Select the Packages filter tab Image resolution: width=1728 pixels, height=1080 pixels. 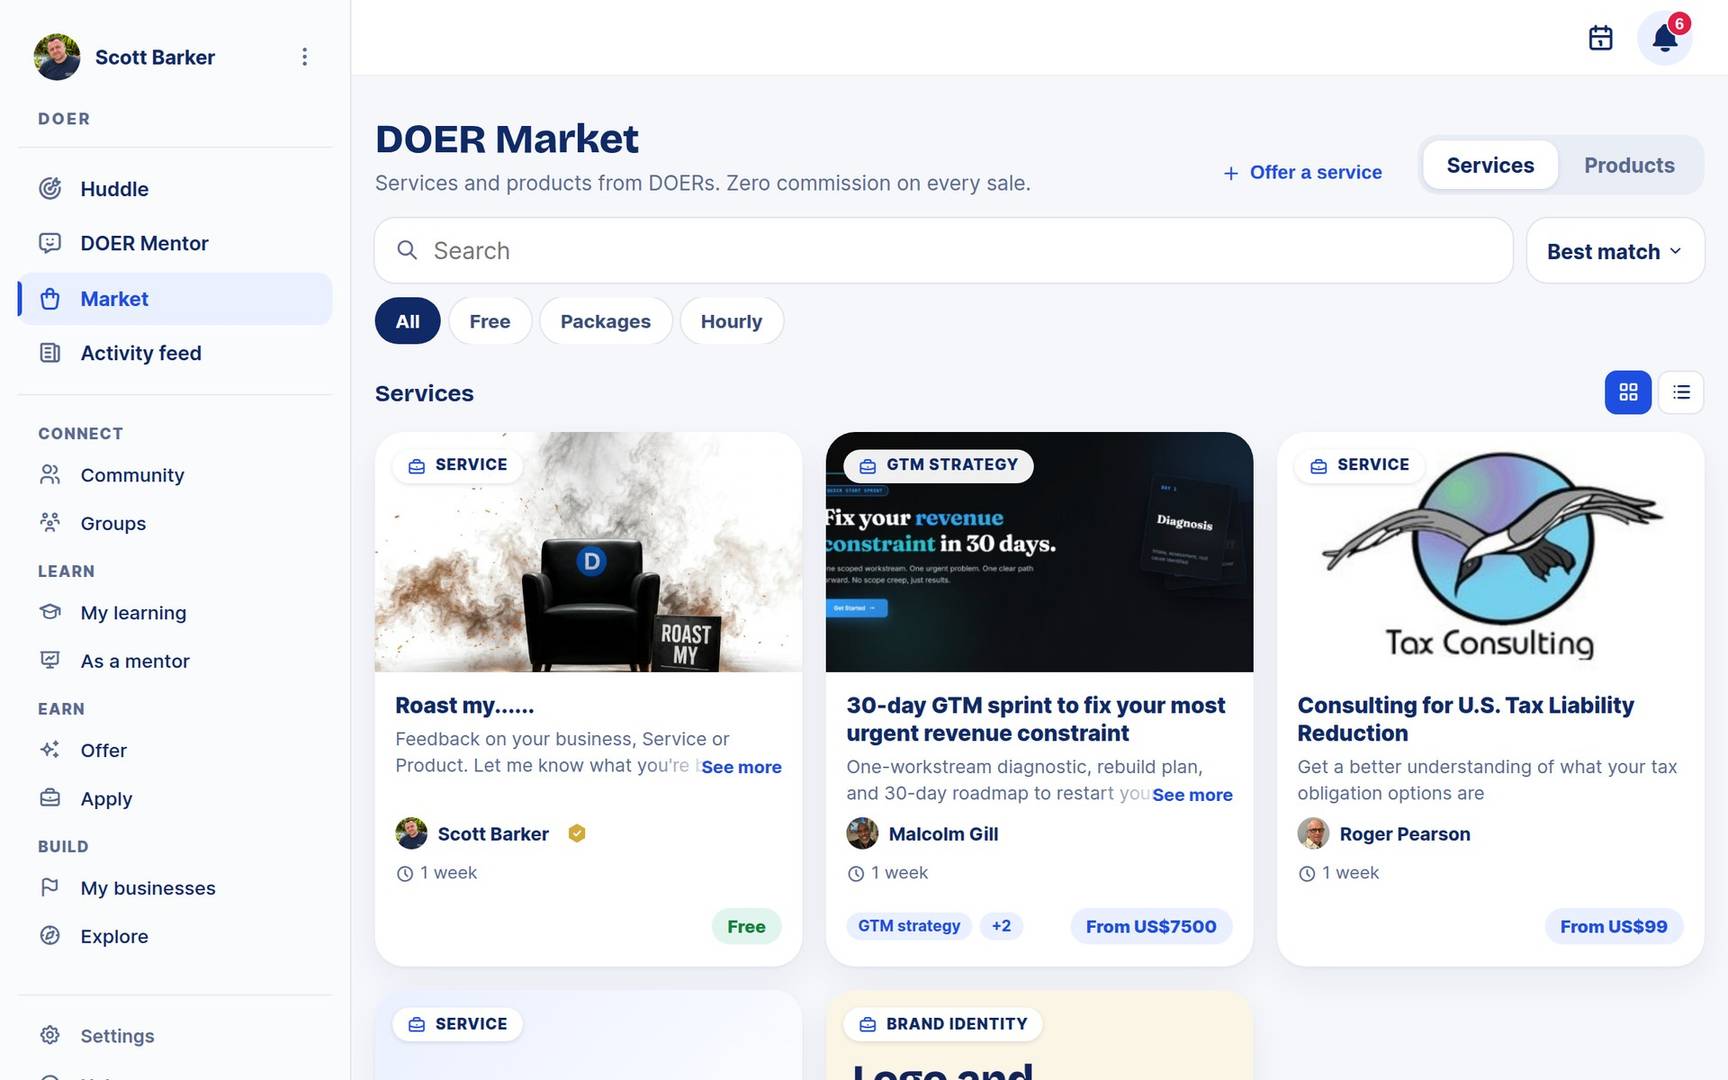pyautogui.click(x=605, y=321)
